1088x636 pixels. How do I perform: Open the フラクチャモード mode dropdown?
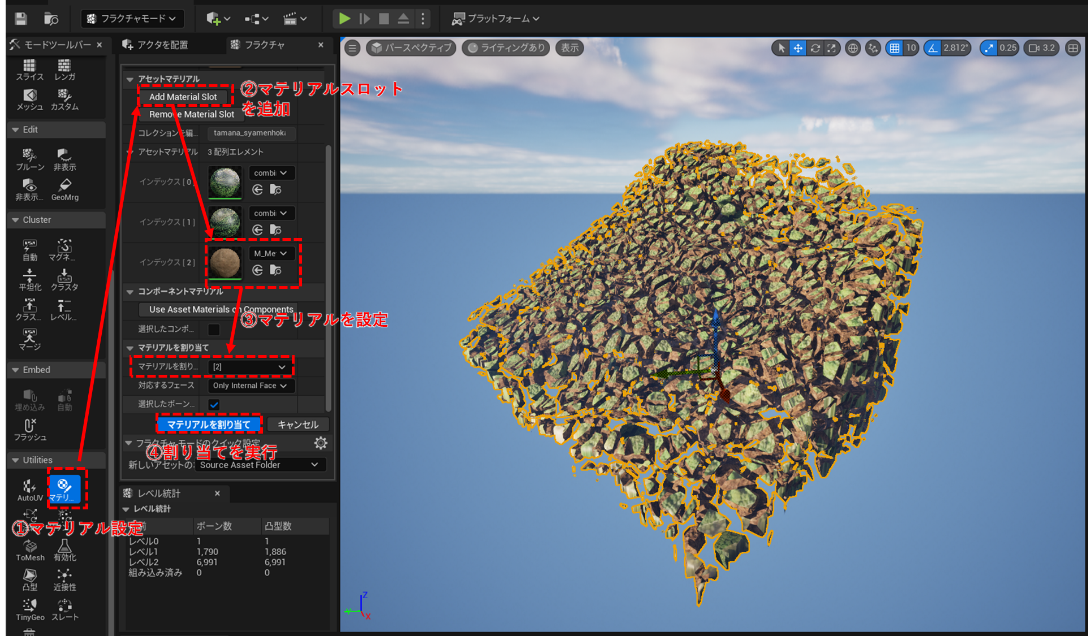point(132,18)
